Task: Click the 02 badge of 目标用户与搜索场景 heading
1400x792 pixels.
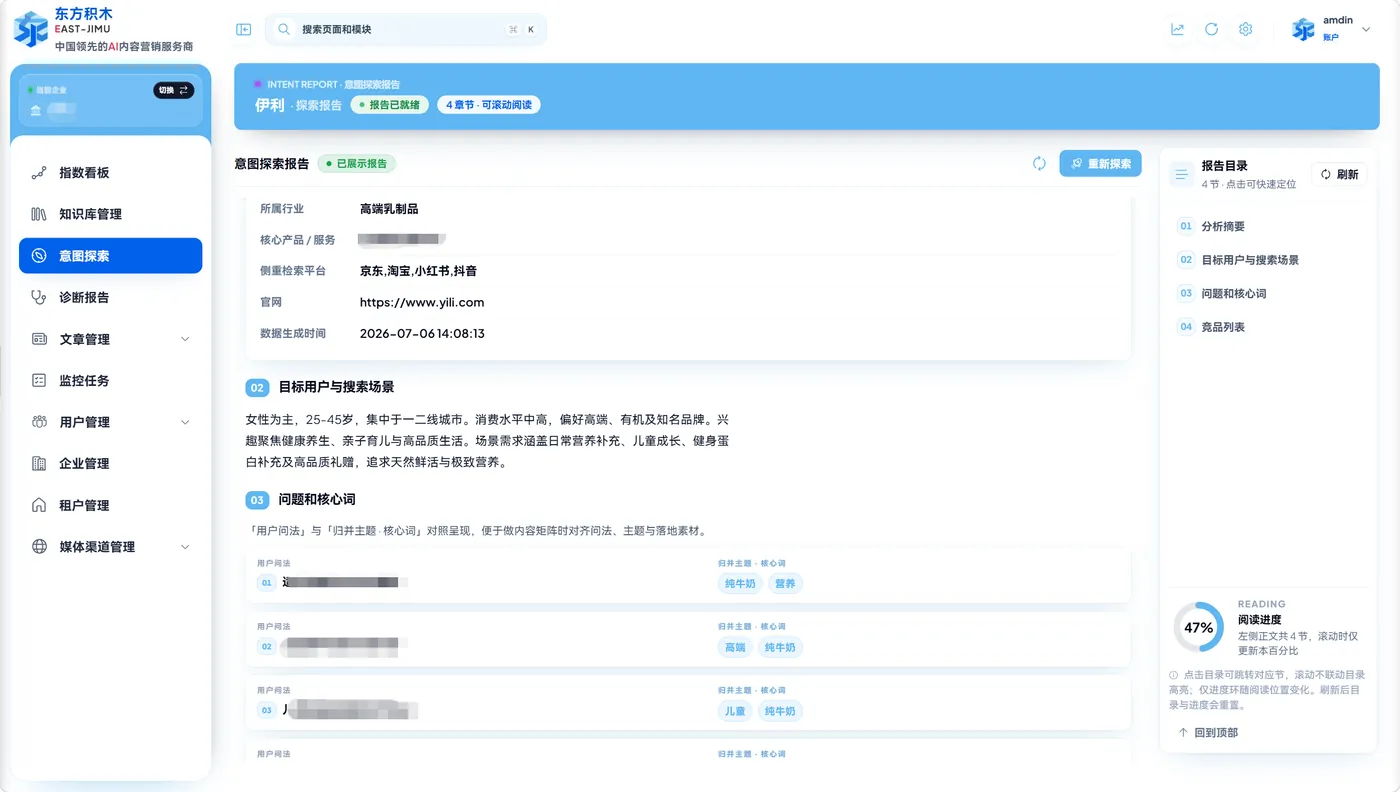Action: [x=257, y=387]
